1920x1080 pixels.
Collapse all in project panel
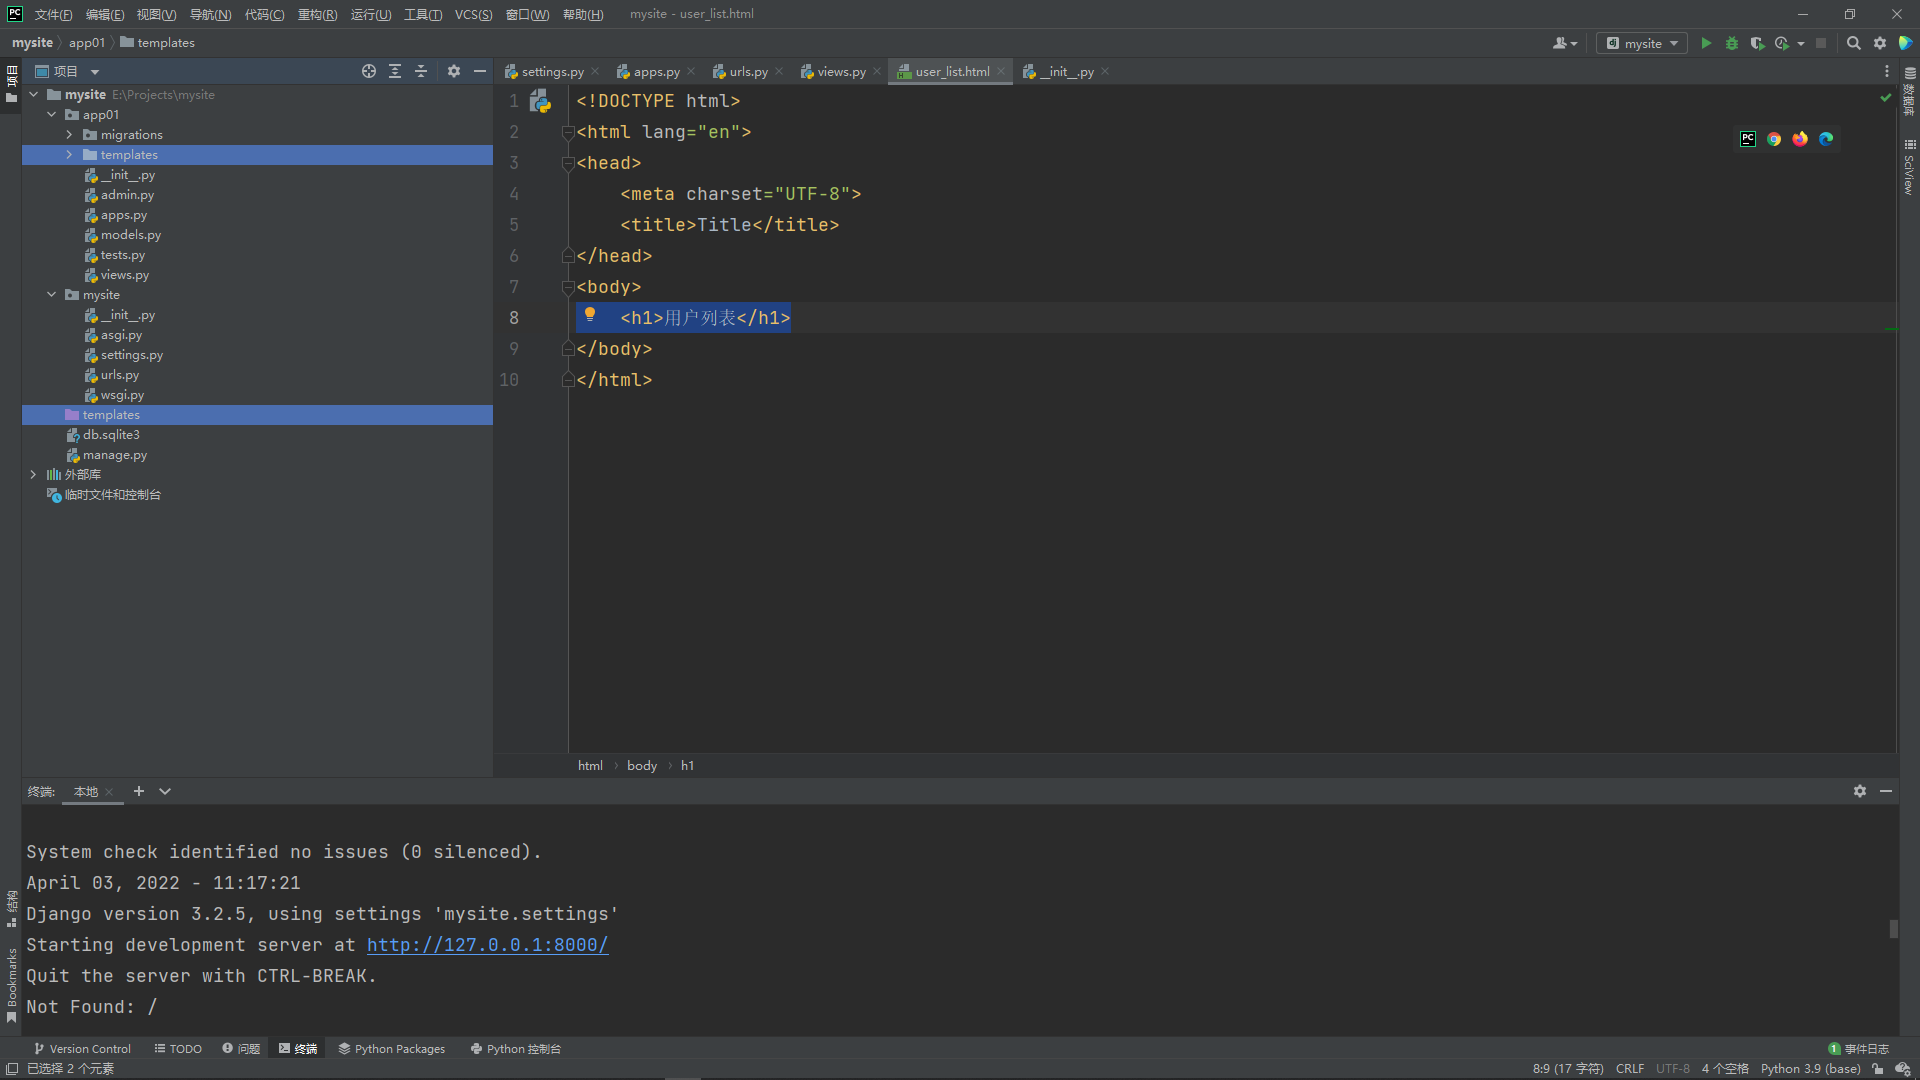click(421, 71)
